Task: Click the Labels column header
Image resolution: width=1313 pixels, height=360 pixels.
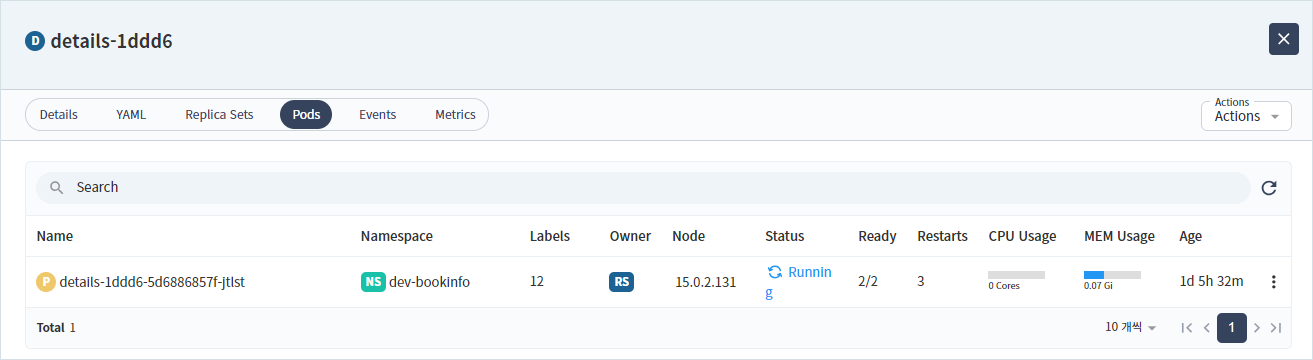Action: tap(550, 236)
